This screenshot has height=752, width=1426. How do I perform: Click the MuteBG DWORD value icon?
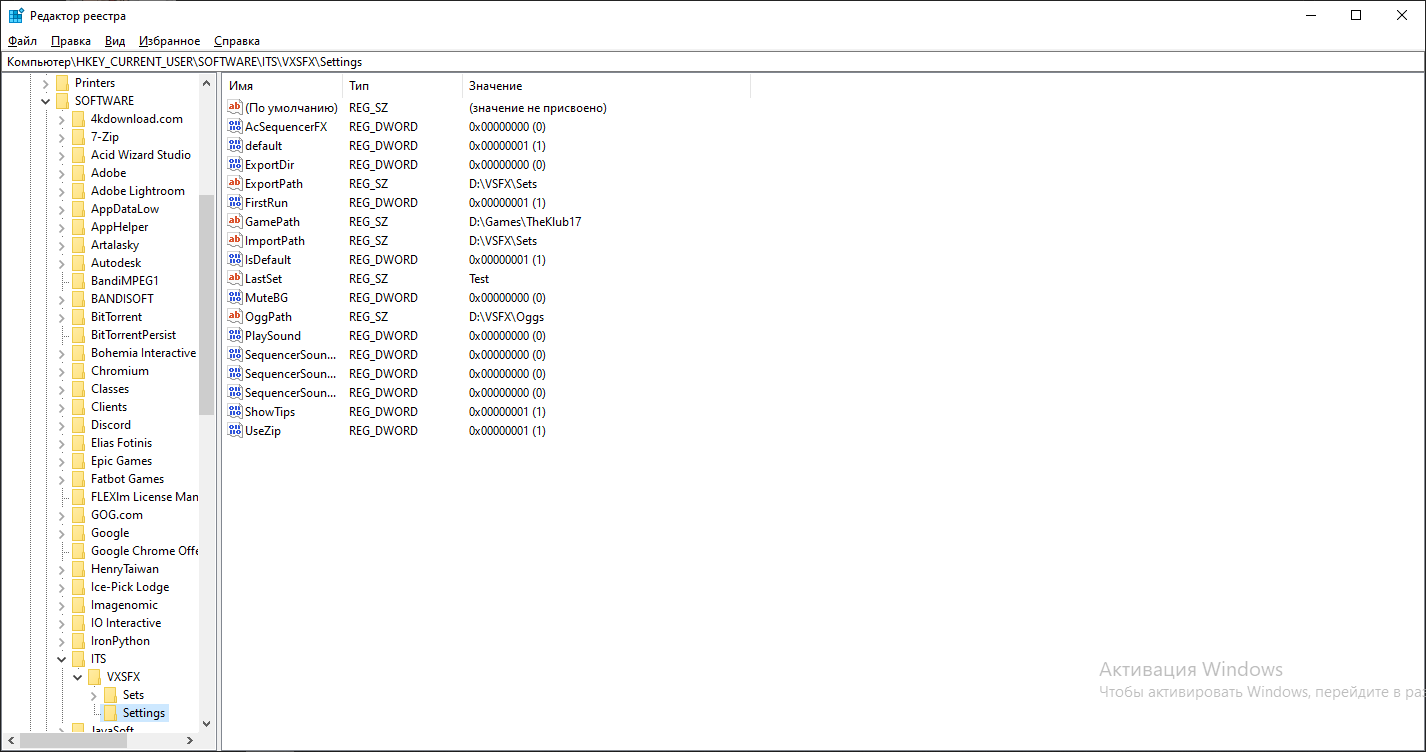tap(235, 298)
